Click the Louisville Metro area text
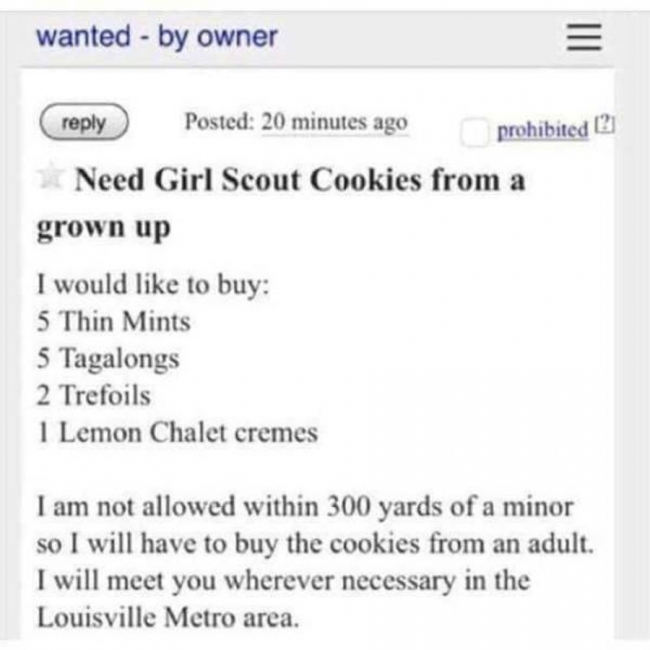 (x=168, y=618)
